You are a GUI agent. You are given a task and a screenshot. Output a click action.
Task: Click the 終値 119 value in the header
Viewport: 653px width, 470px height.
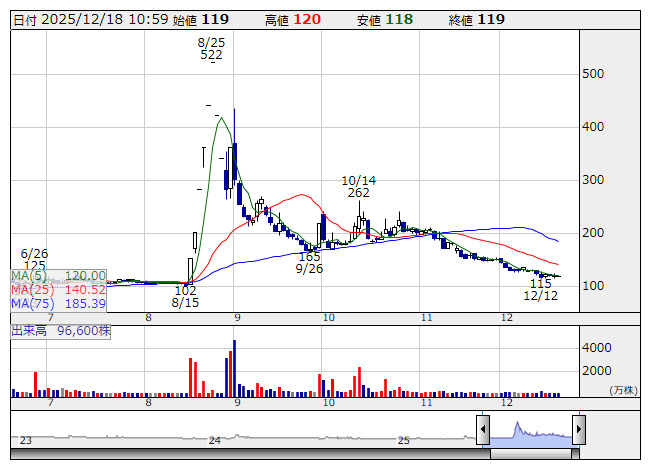pyautogui.click(x=491, y=19)
